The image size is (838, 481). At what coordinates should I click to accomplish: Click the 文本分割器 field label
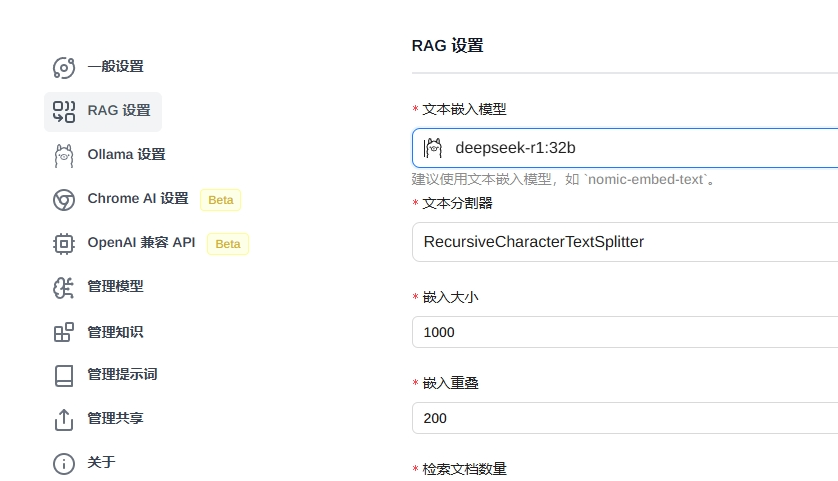click(x=457, y=203)
